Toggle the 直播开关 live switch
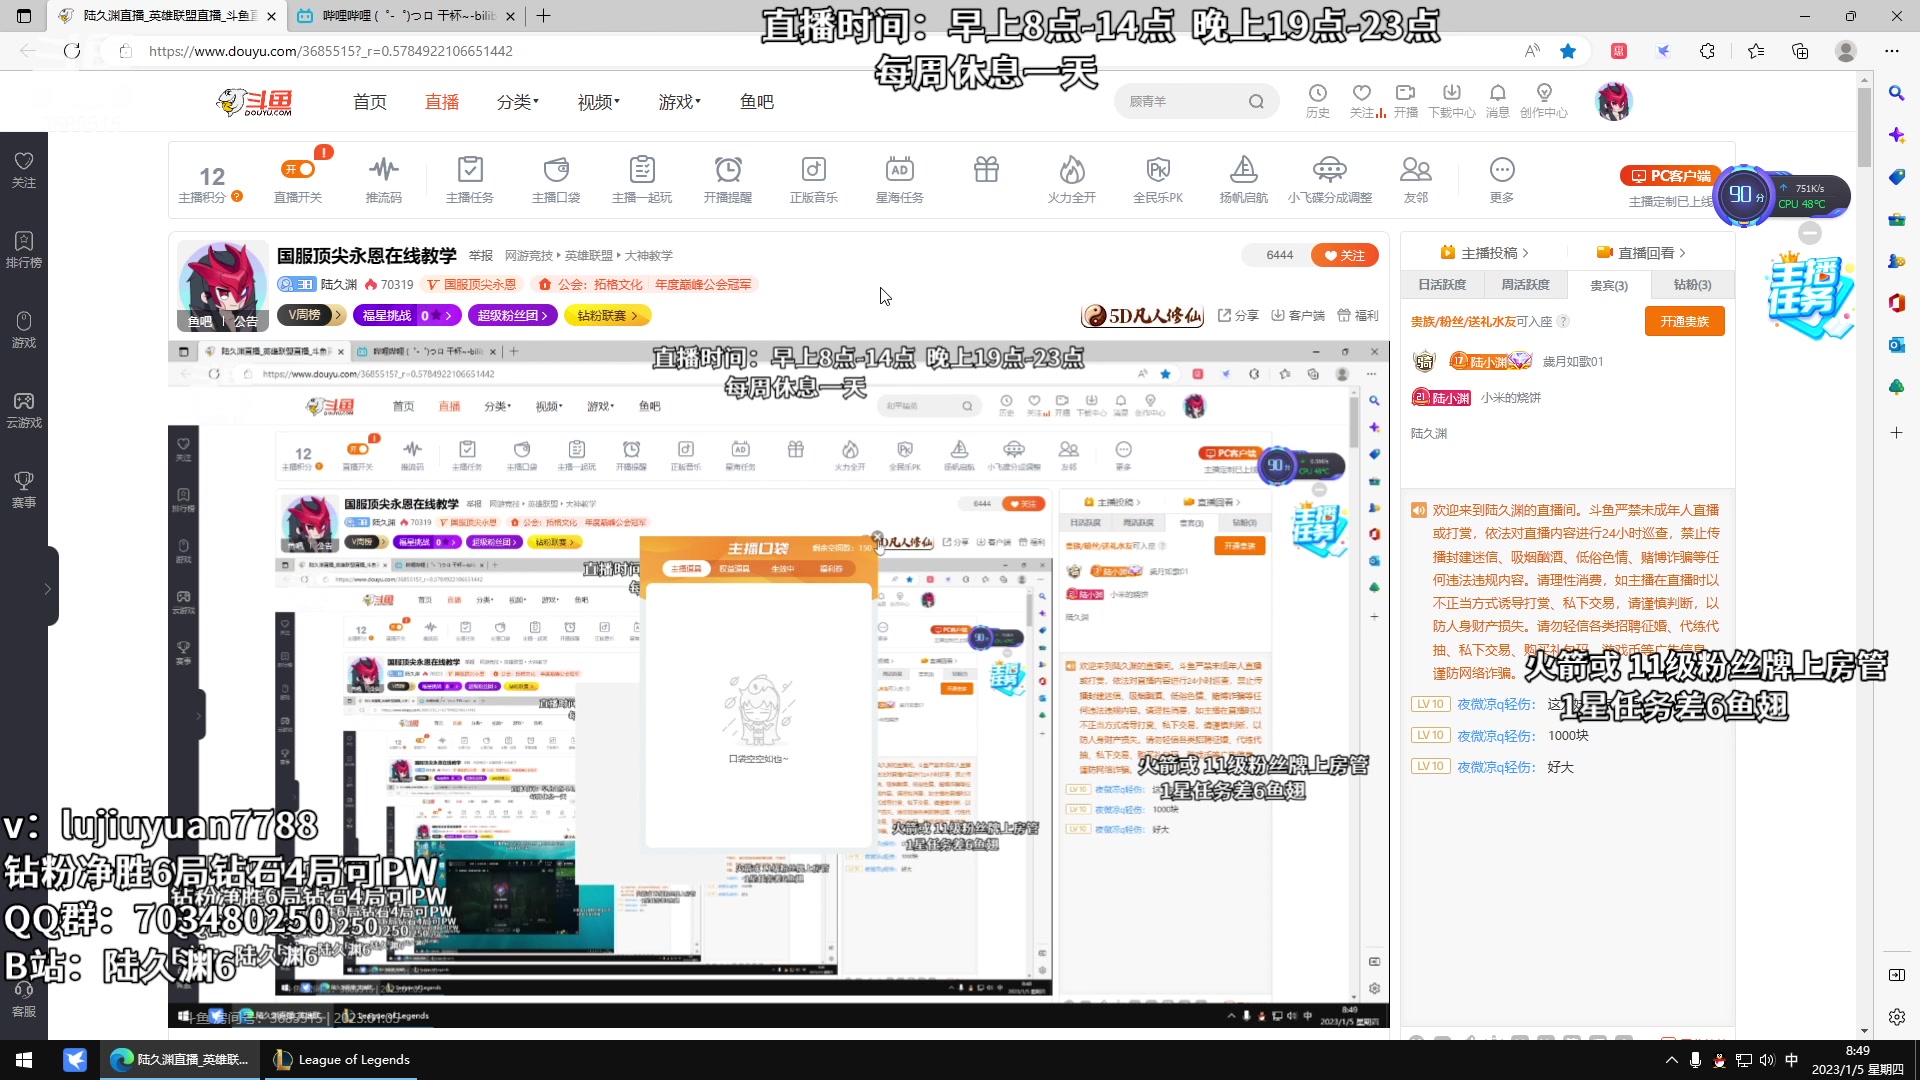 (x=298, y=169)
